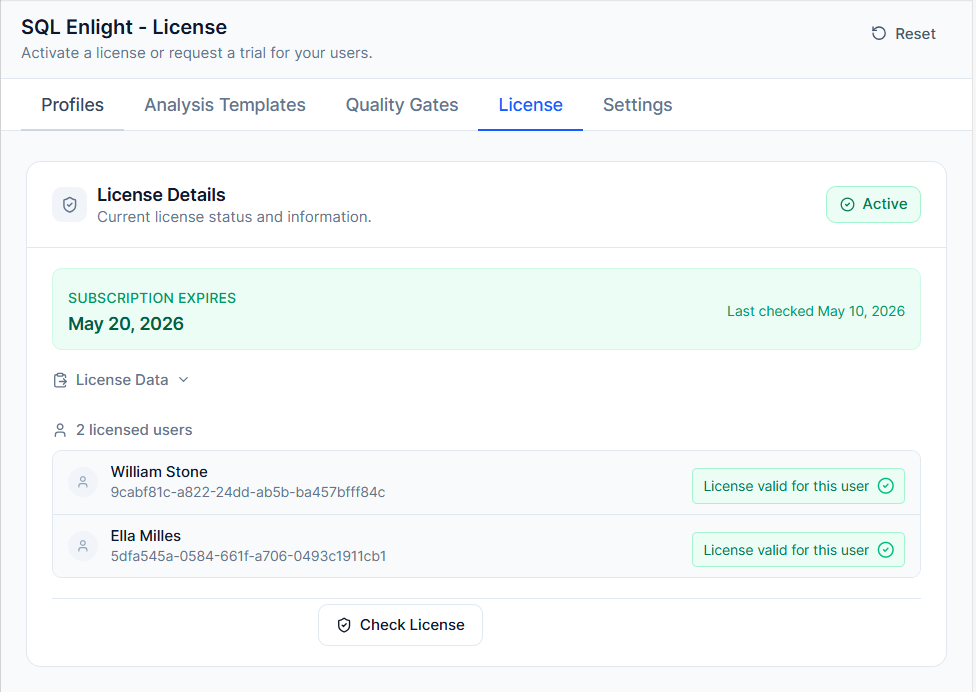Click the 2 licensed users text
Image resolution: width=977 pixels, height=692 pixels.
(x=134, y=430)
